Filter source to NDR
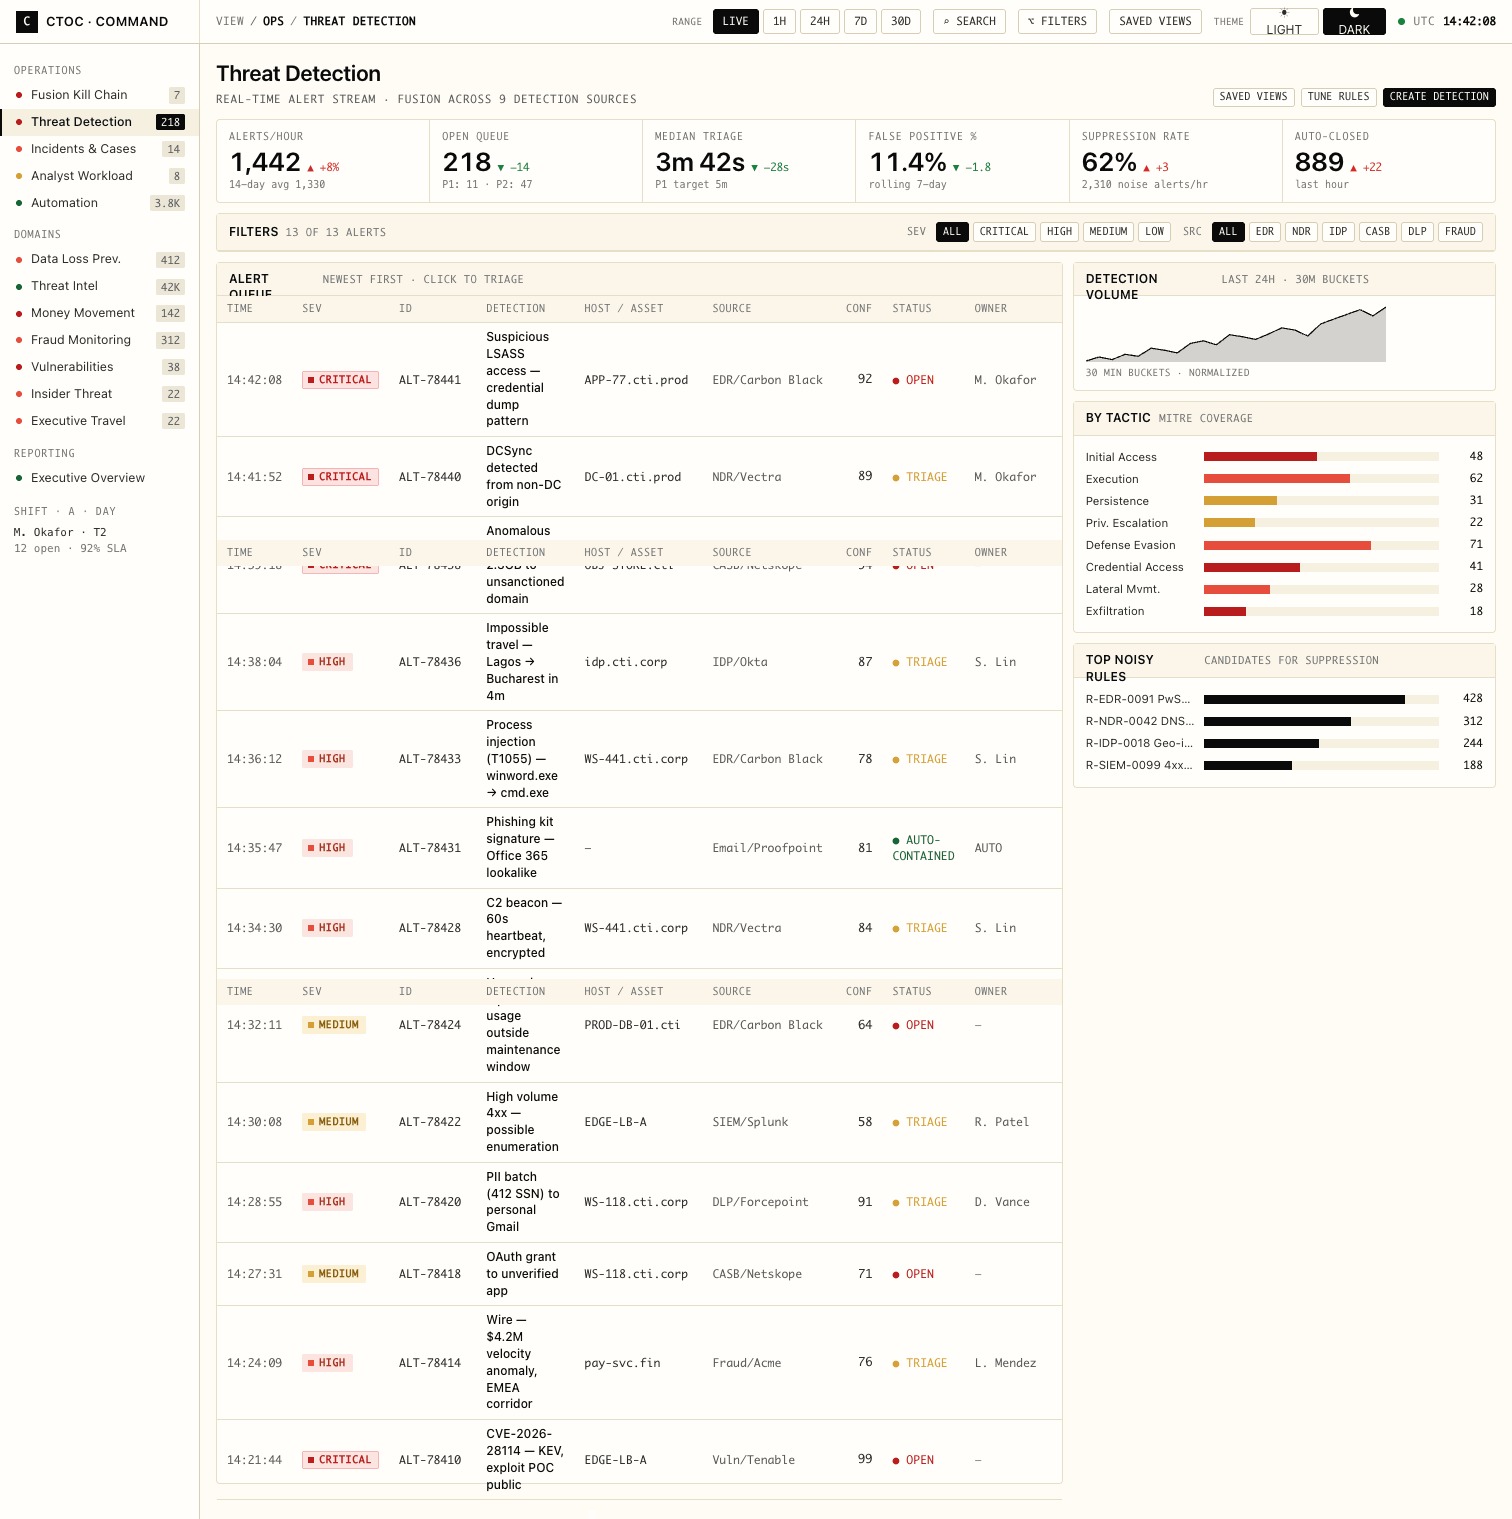This screenshot has width=1512, height=1519. point(1301,232)
